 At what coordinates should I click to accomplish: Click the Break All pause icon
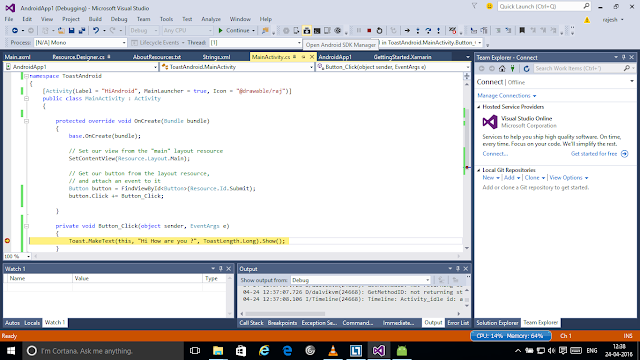359,31
